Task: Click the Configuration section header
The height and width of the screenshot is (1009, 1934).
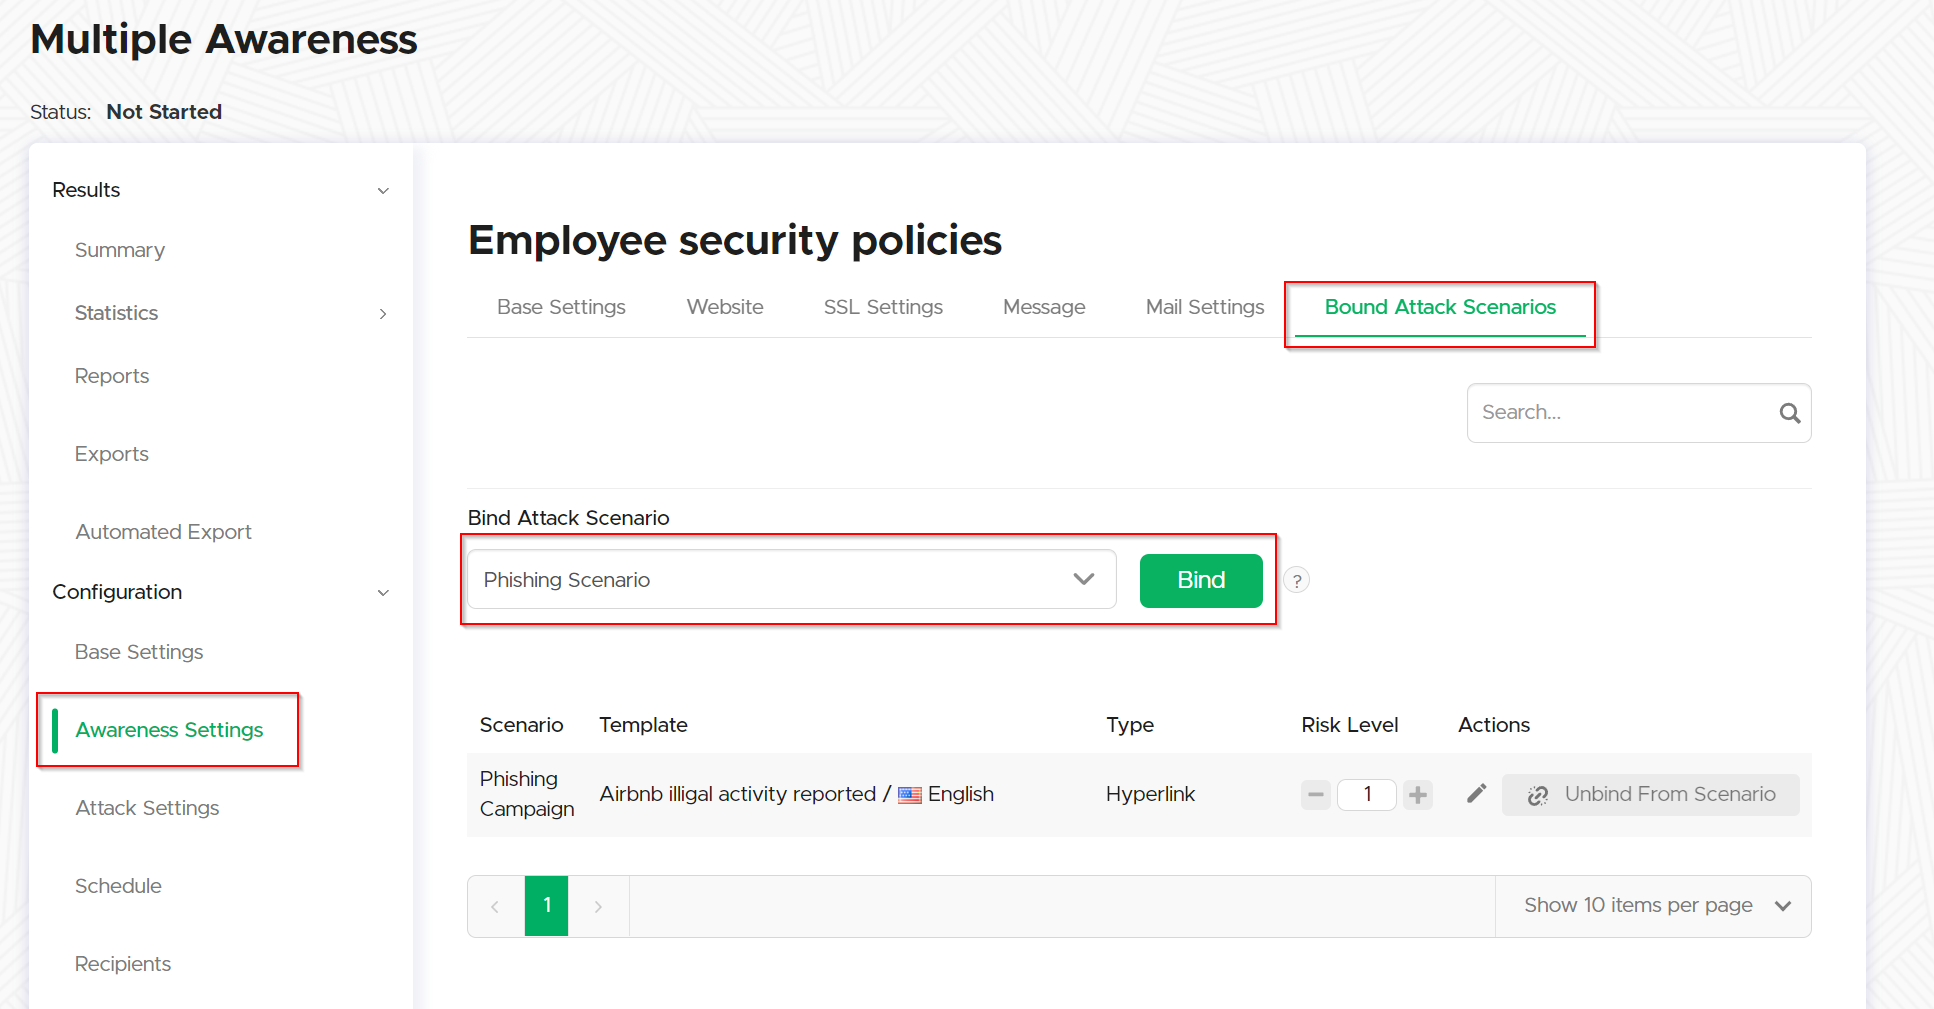Action: [117, 592]
